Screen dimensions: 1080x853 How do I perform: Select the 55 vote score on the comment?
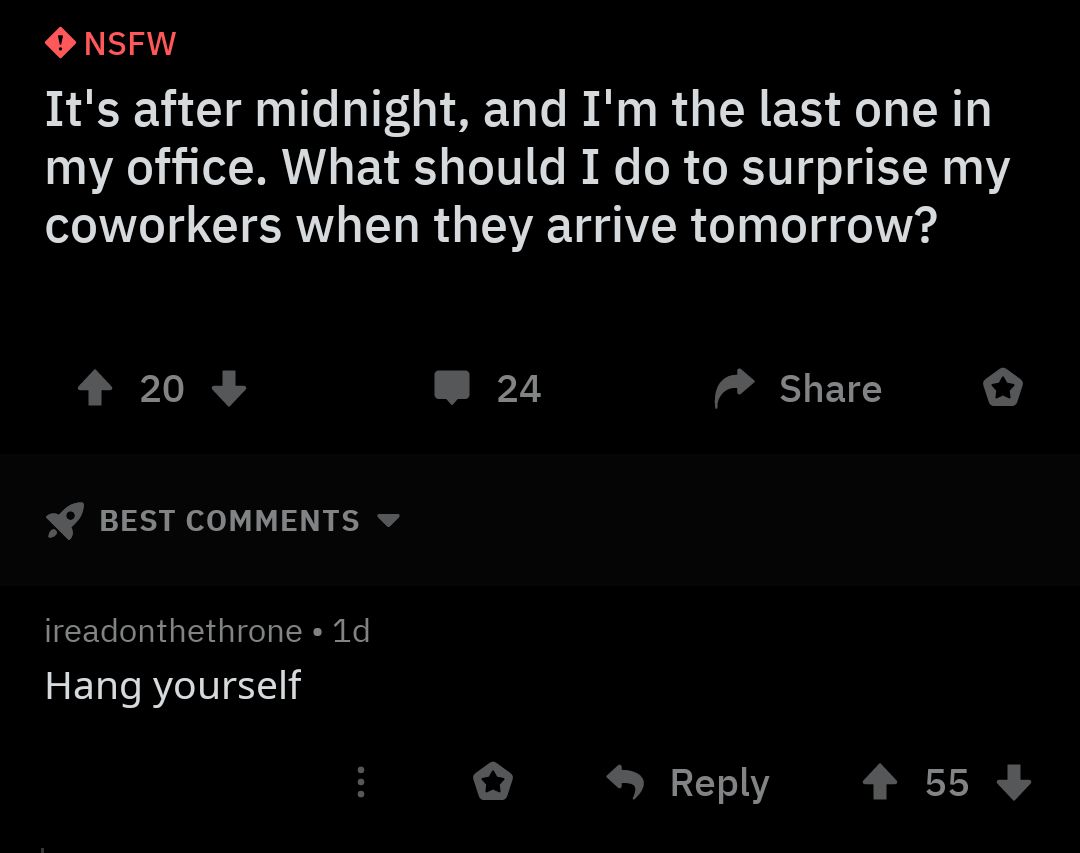tap(946, 783)
